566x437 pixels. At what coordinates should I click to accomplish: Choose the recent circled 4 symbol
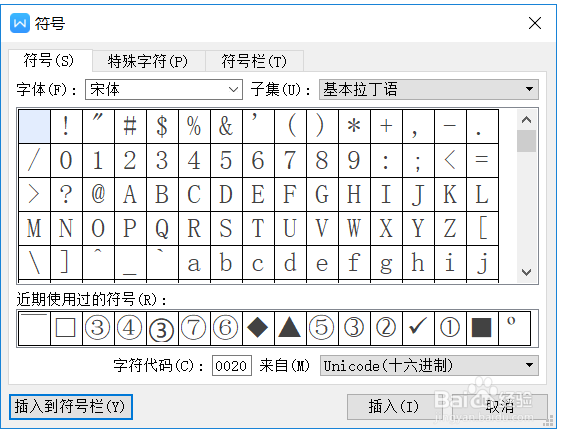[x=130, y=328]
